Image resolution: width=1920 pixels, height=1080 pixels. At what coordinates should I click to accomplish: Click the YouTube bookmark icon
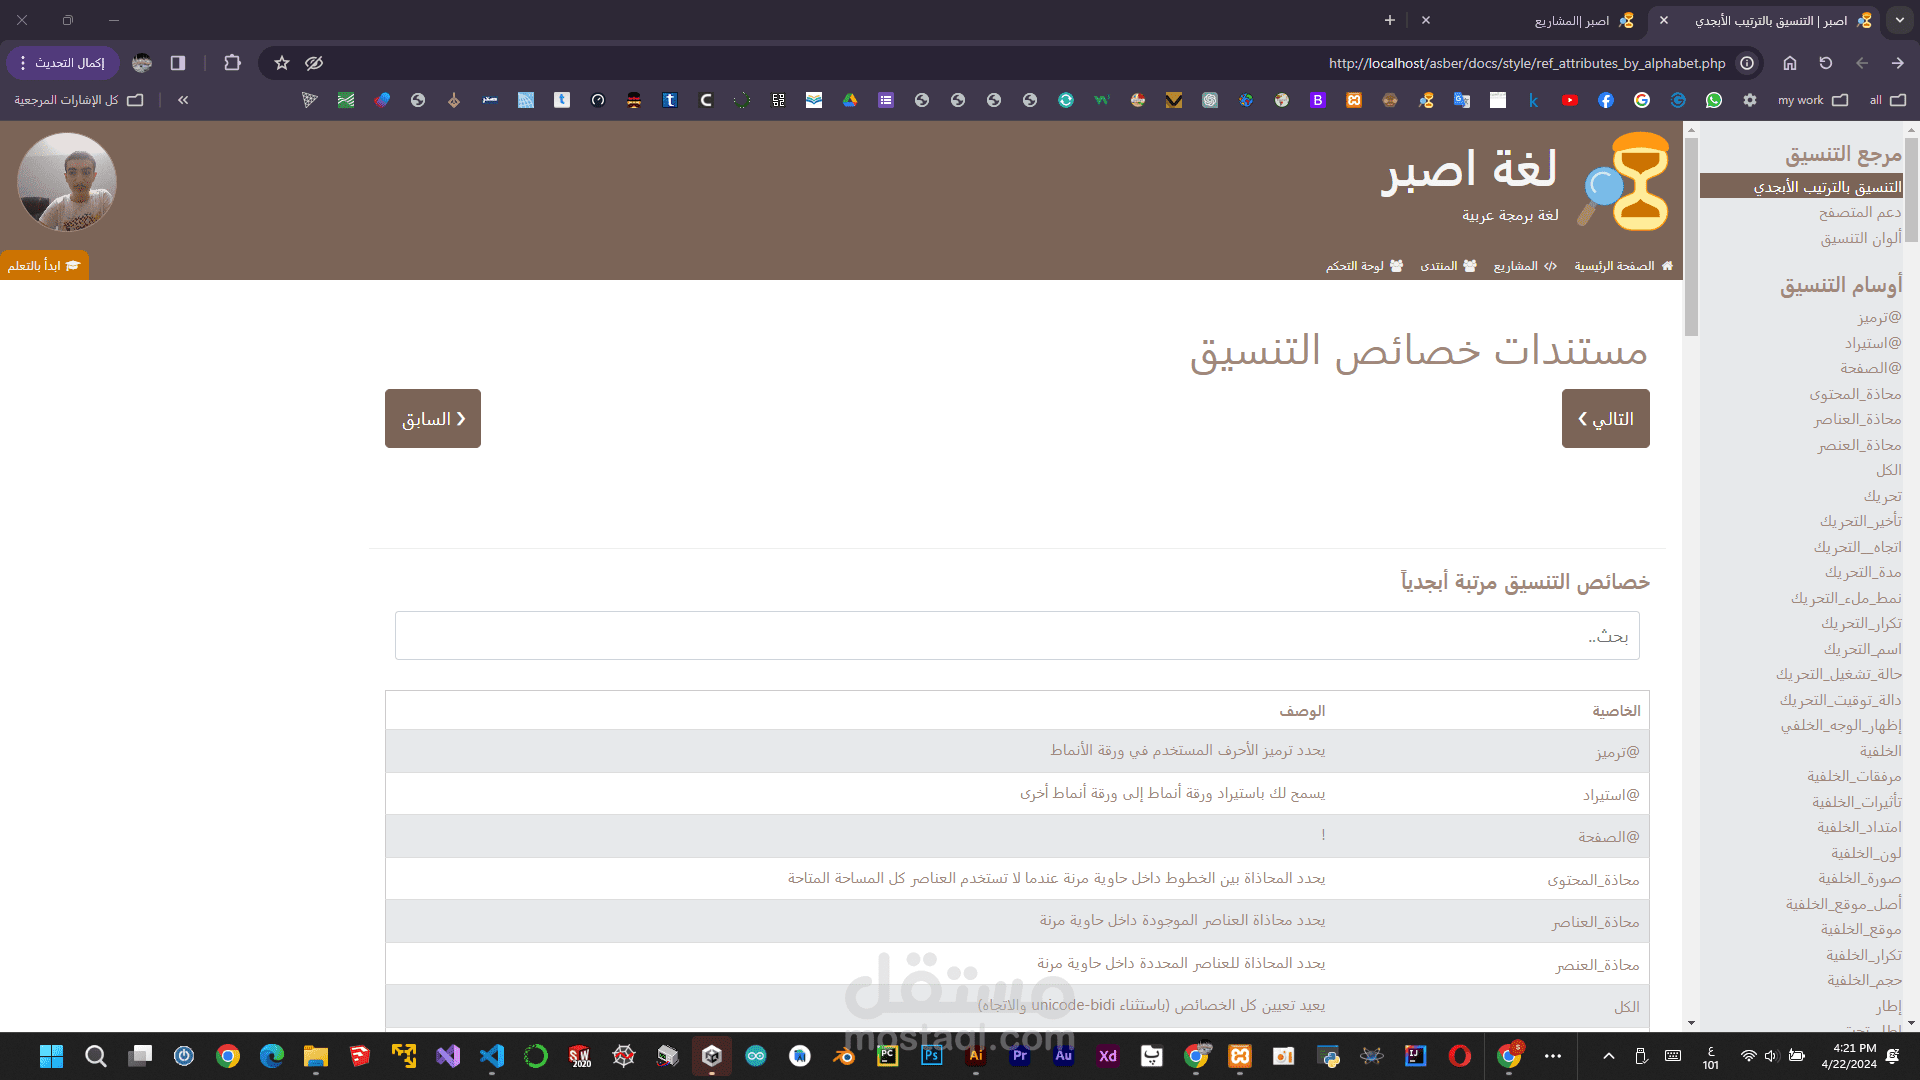pyautogui.click(x=1569, y=100)
